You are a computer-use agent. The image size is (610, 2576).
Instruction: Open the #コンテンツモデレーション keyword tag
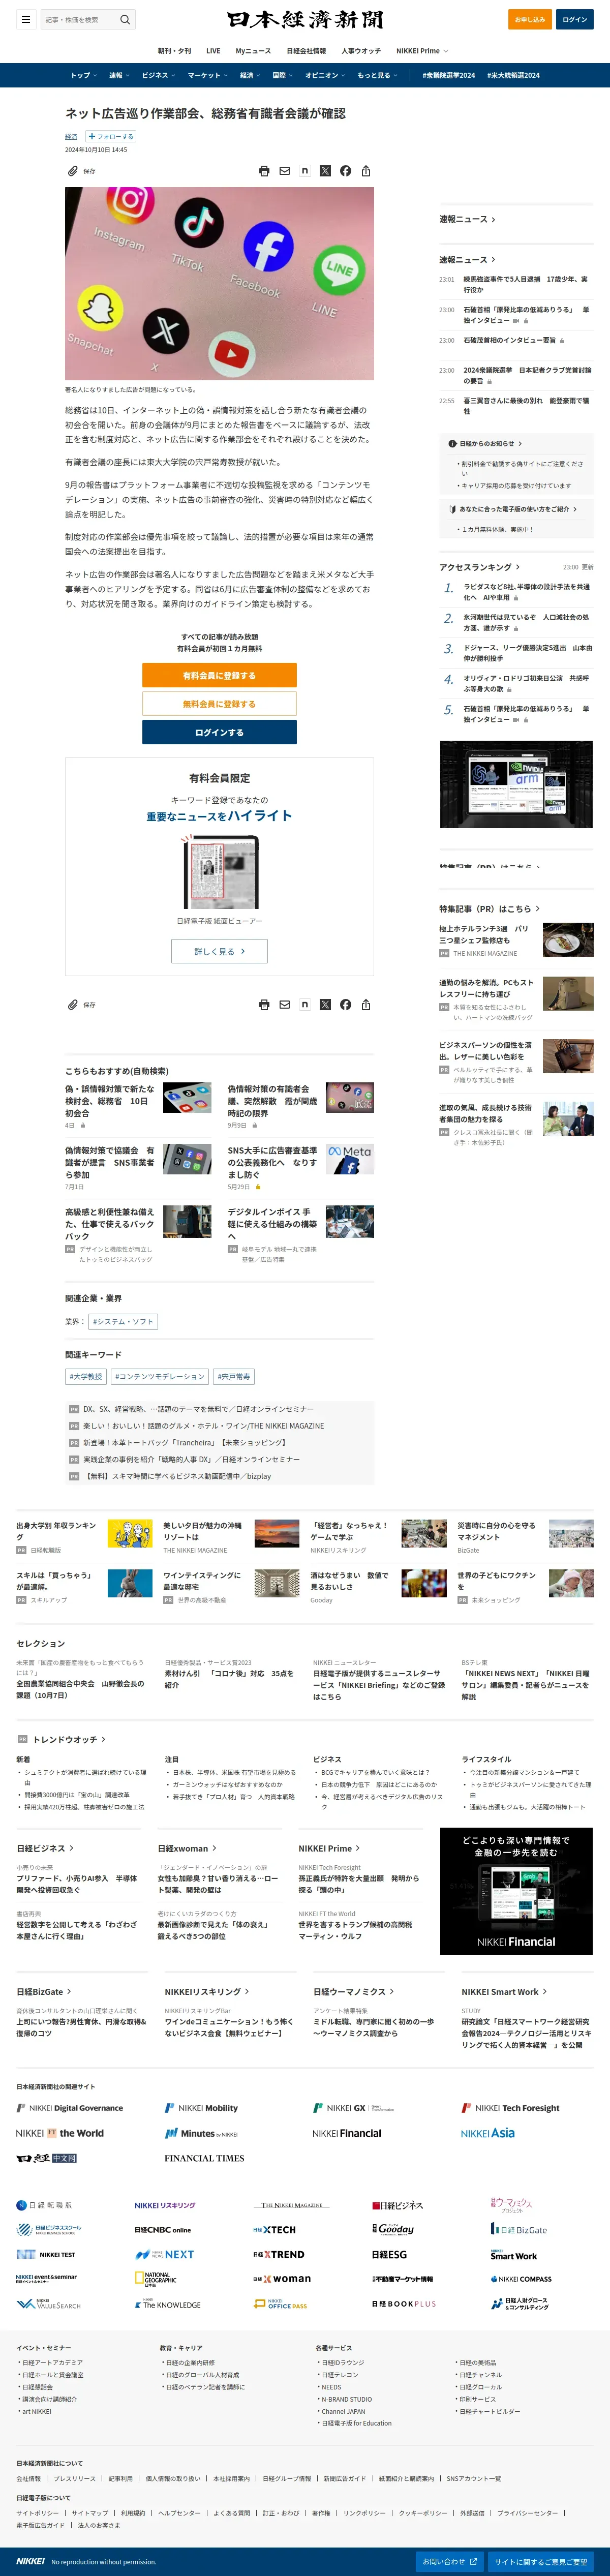[159, 1377]
